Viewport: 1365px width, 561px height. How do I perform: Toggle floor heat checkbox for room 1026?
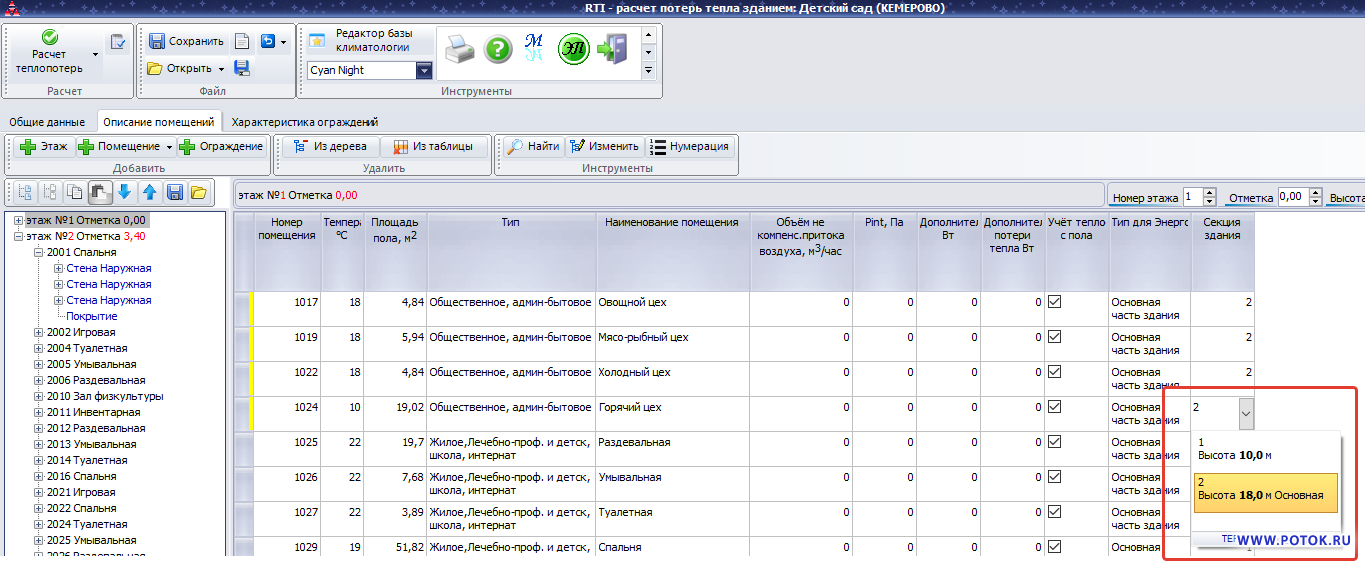tap(1054, 477)
